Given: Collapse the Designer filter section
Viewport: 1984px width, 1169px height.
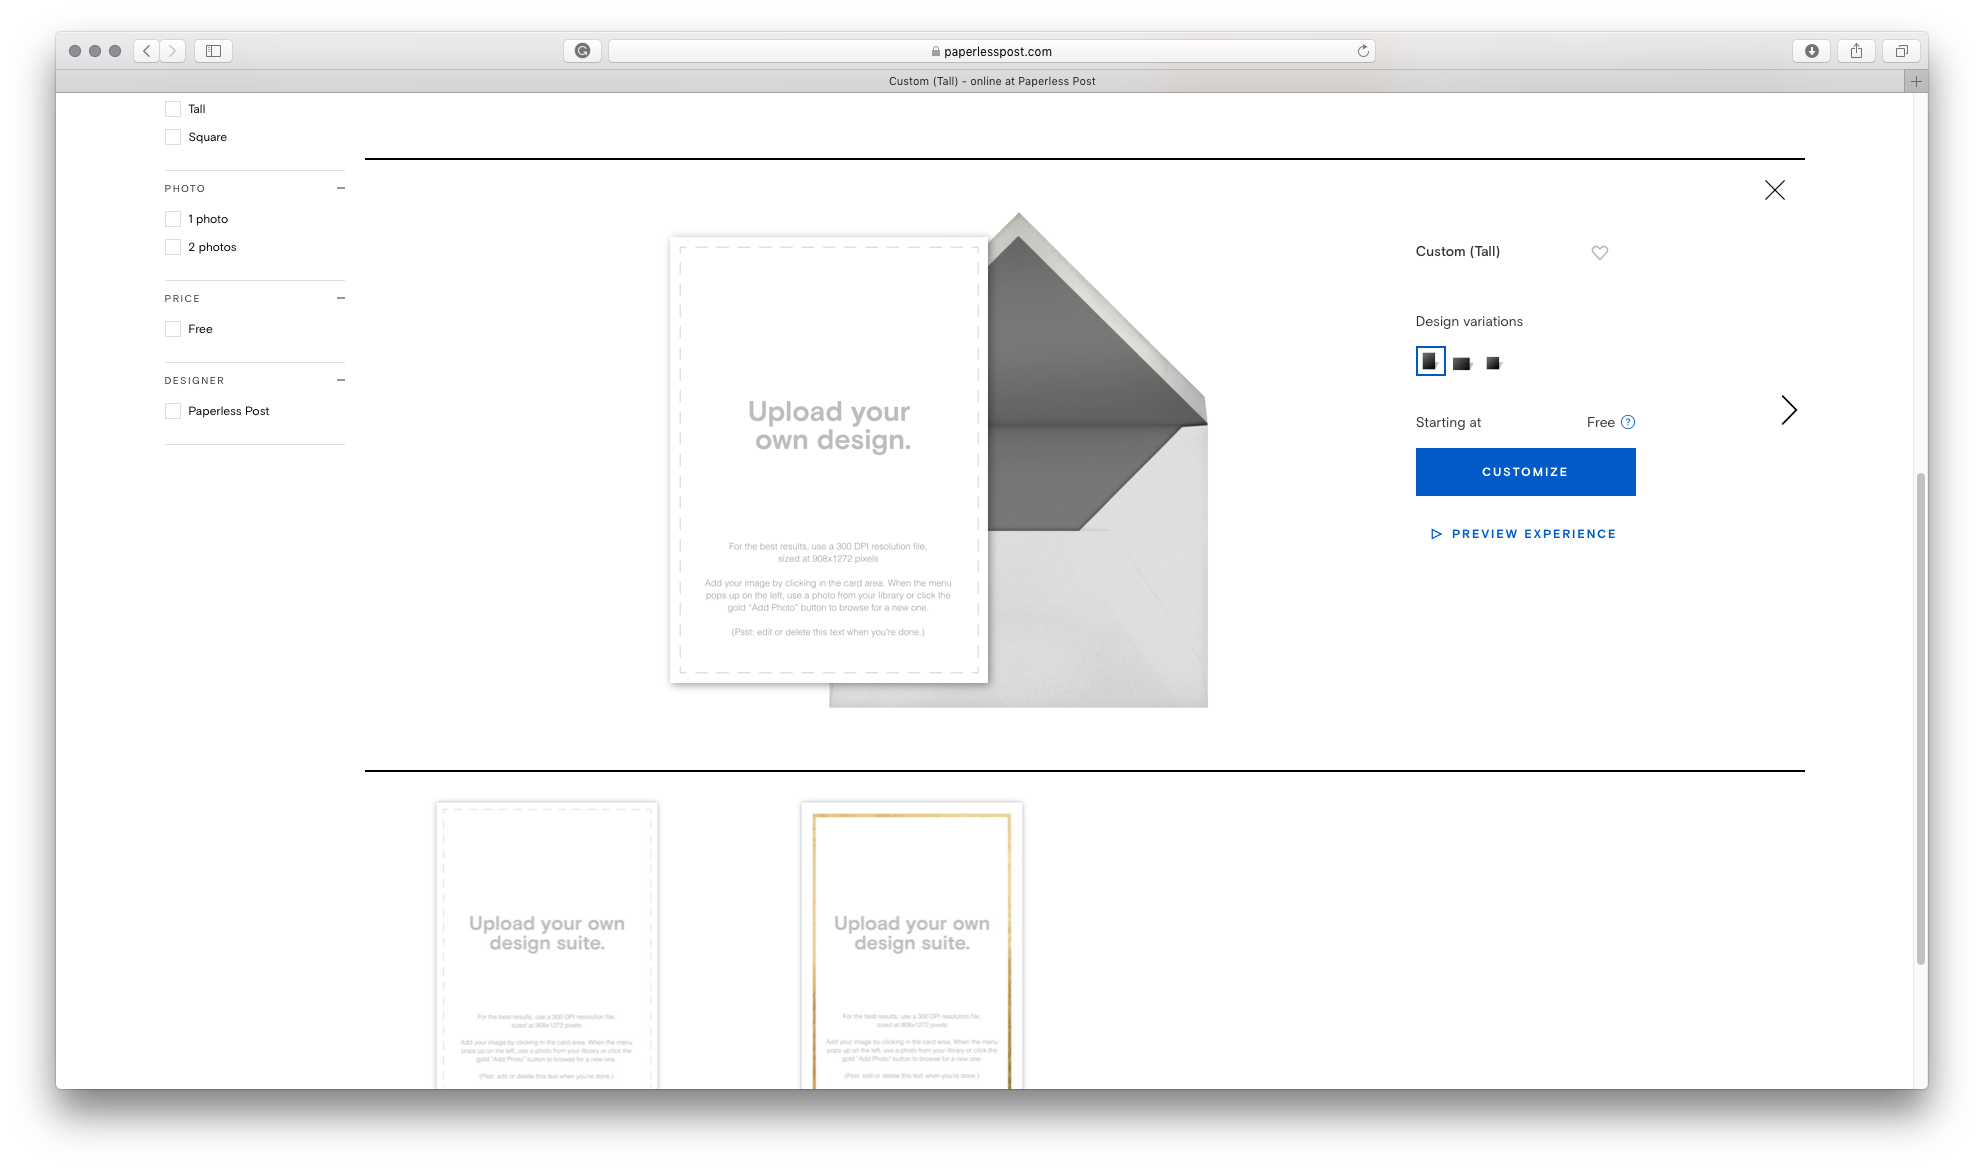Looking at the screenshot, I should coord(341,380).
